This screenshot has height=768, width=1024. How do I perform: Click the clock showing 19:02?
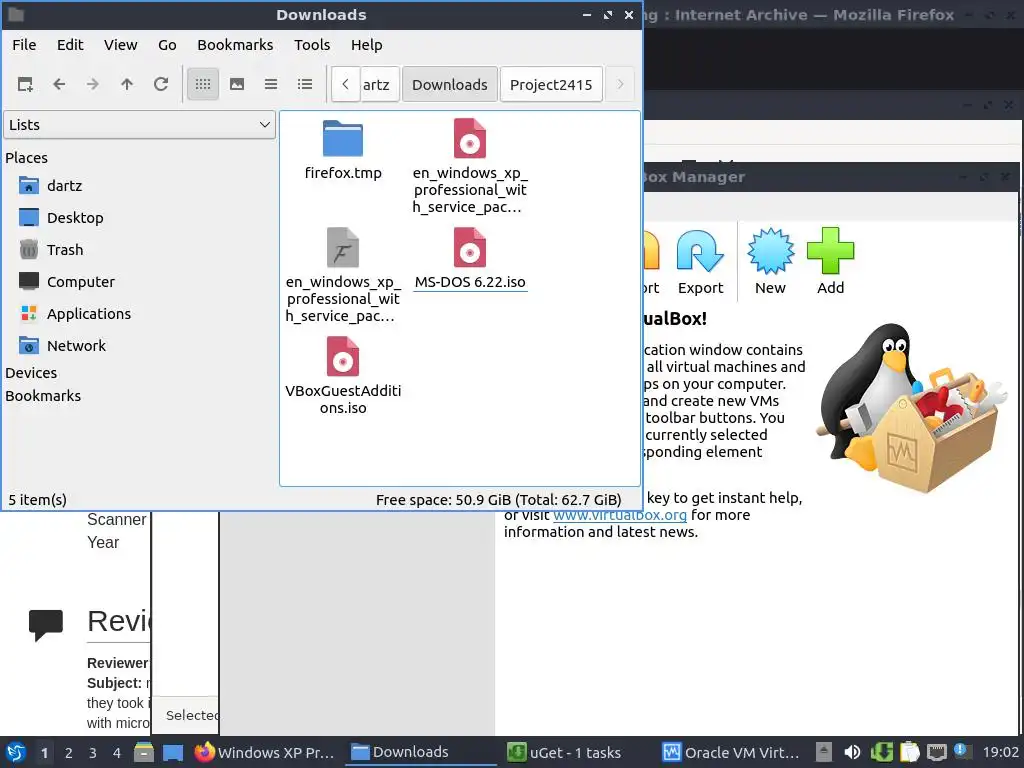[1000, 752]
